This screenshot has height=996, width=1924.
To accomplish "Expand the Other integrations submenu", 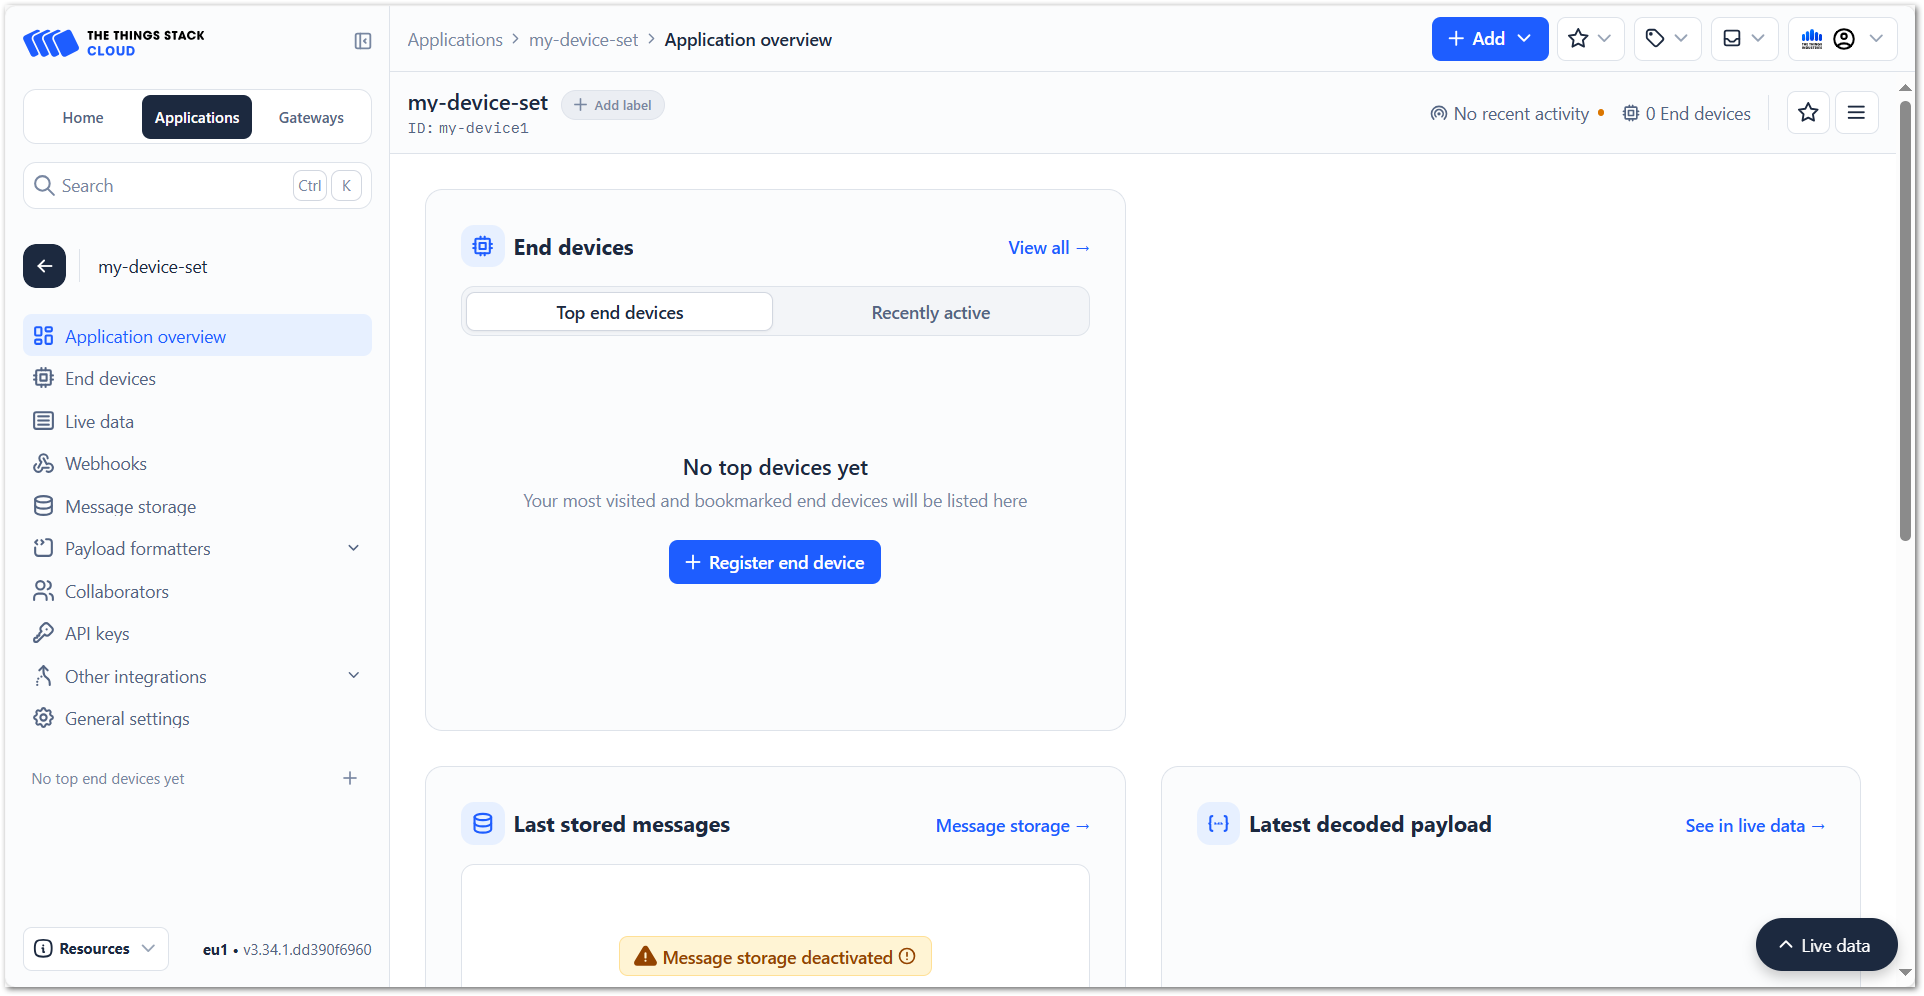I will pyautogui.click(x=353, y=676).
